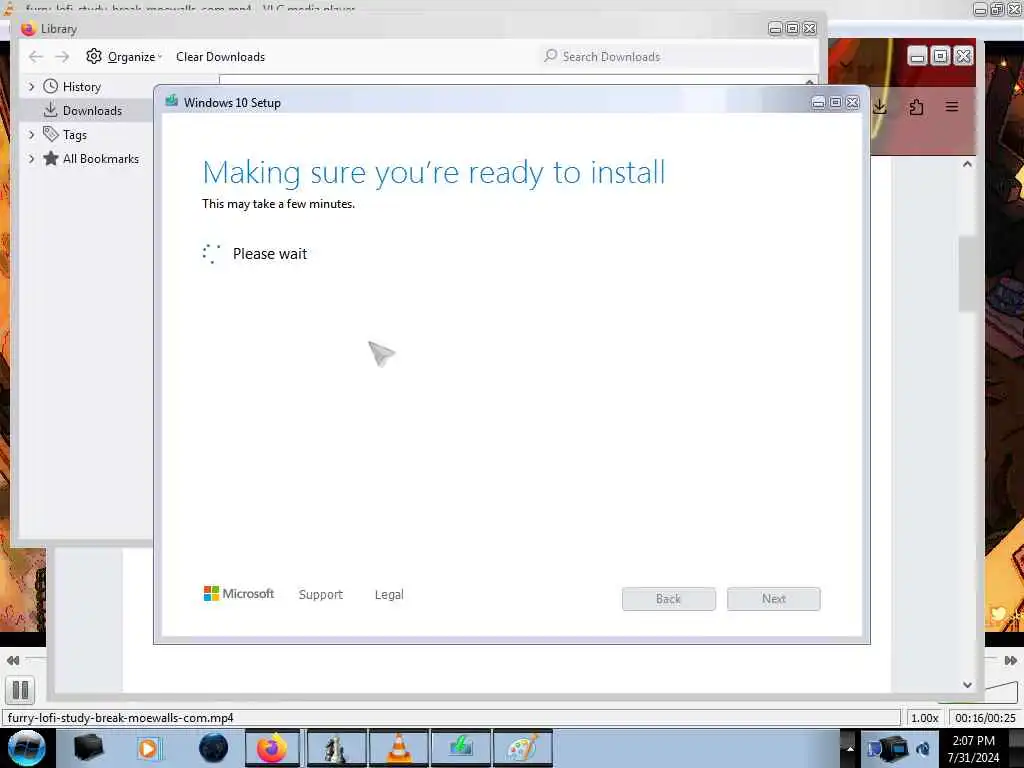Switch to VLC cone on taskbar
Viewport: 1024px width, 768px height.
pos(398,748)
